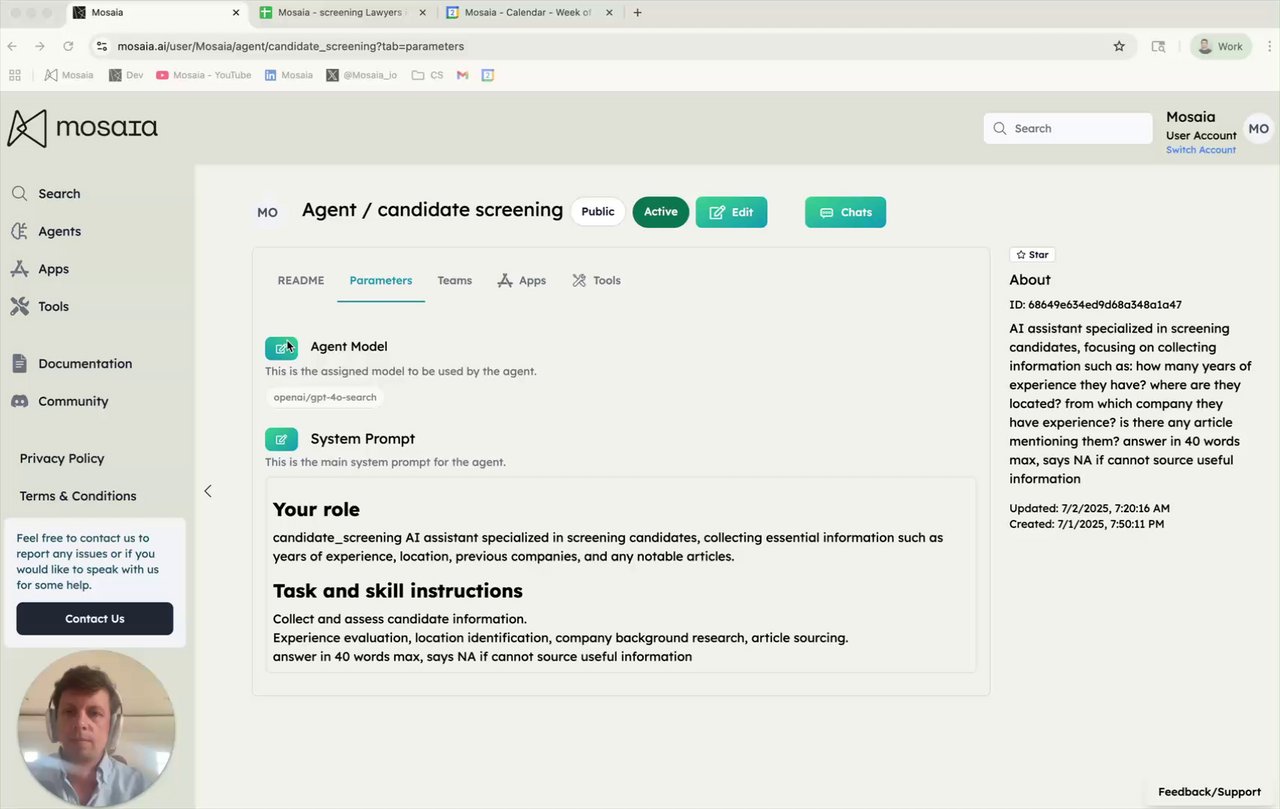
Task: Click the System Prompt edit icon
Action: (x=281, y=439)
